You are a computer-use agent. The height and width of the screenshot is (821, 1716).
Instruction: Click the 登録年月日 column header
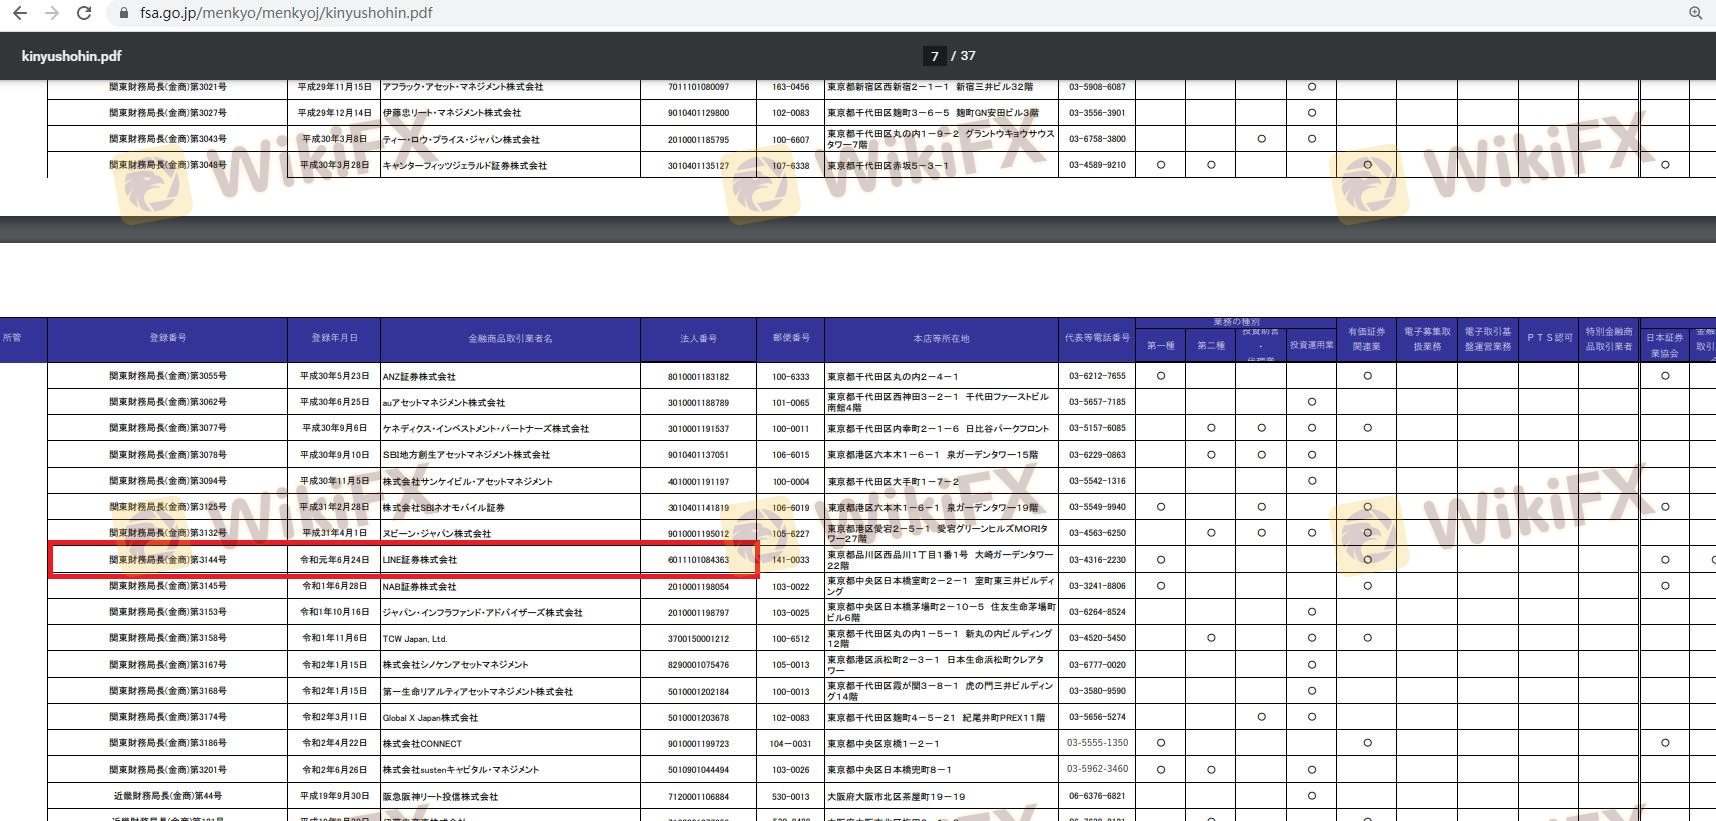tap(334, 339)
